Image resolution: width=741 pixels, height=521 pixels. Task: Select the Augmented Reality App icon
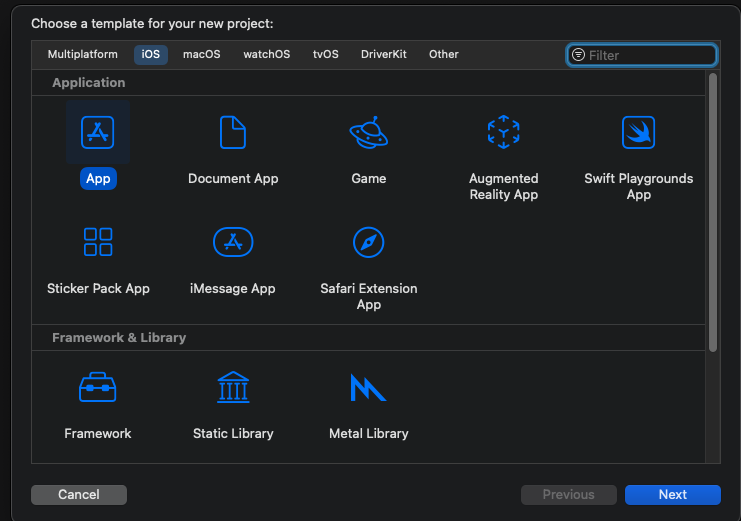(x=504, y=132)
